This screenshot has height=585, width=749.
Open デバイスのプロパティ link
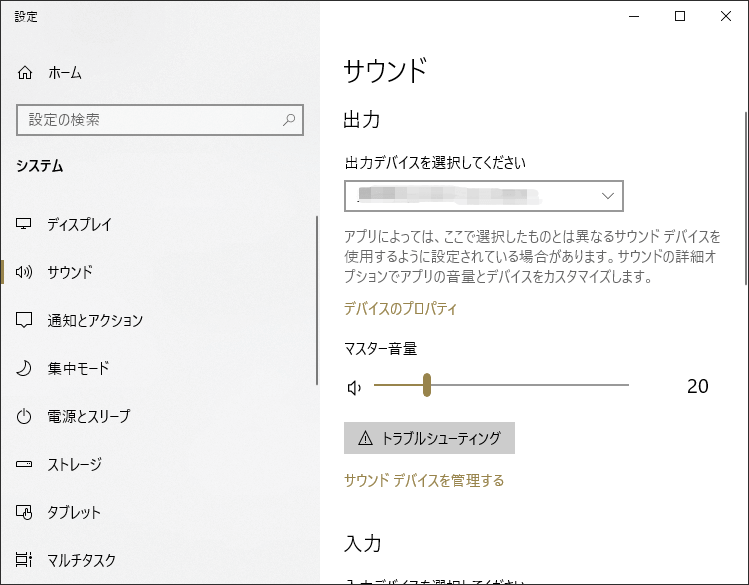400,308
